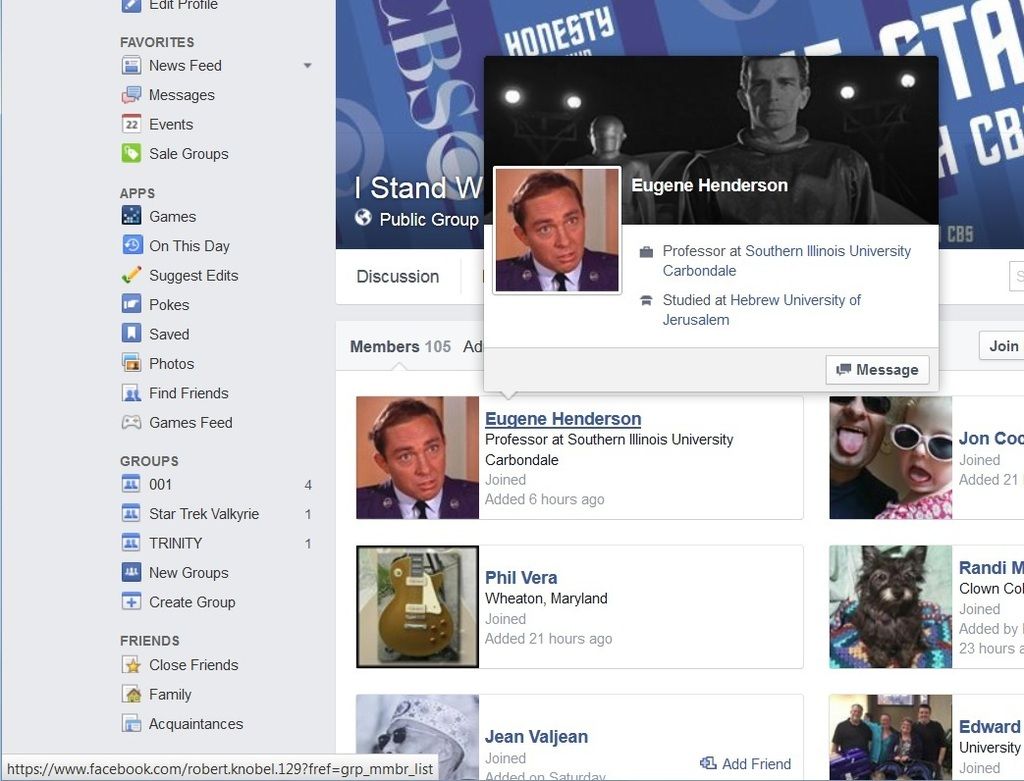Click the Suggest Edits pencil icon
The width and height of the screenshot is (1024, 781).
(131, 275)
